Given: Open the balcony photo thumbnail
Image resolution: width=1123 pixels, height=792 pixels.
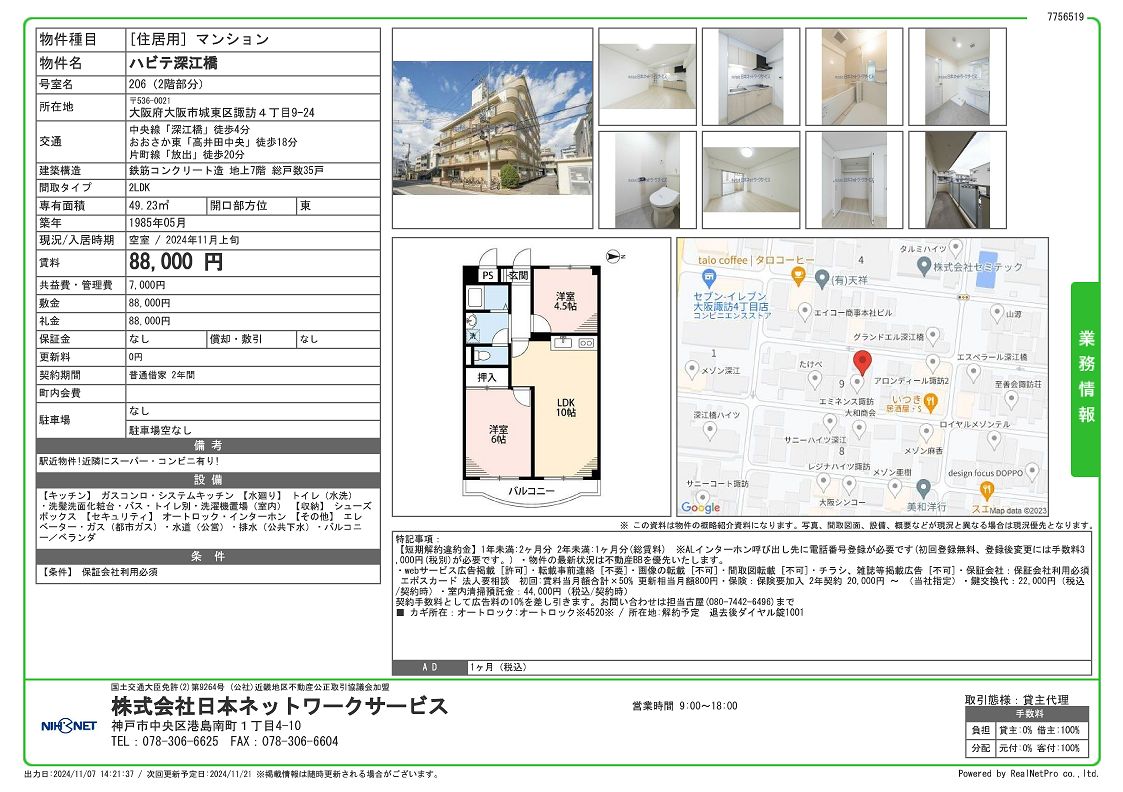Looking at the screenshot, I should (958, 180).
